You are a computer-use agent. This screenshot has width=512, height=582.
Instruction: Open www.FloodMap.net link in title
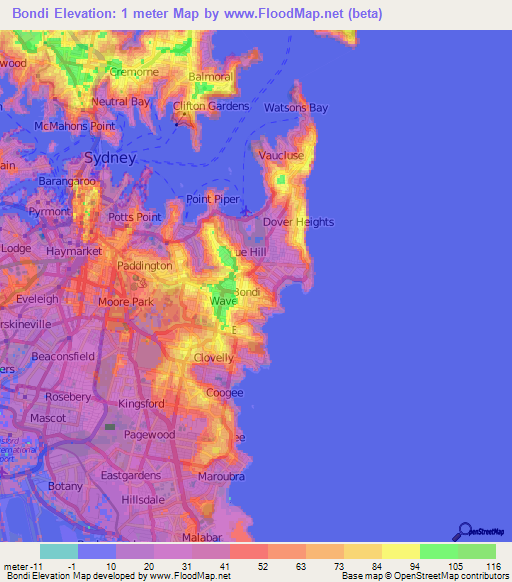284,14
